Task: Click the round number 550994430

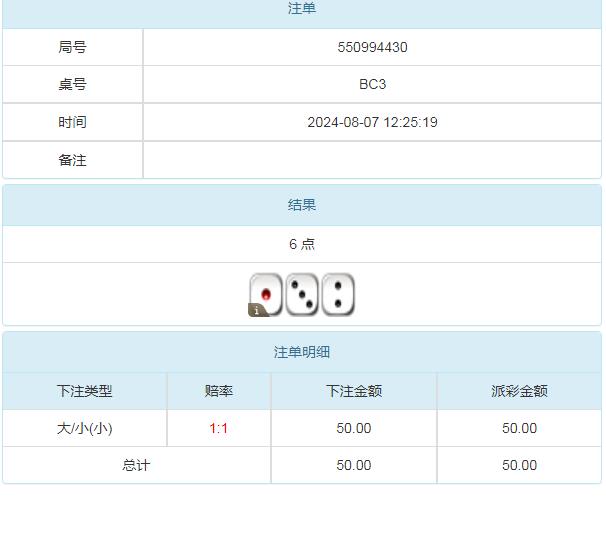Action: tap(372, 47)
